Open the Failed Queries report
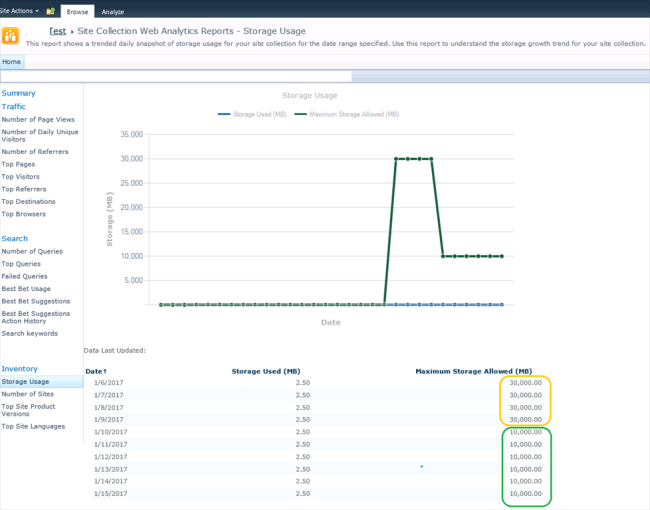This screenshot has width=650, height=510. click(x=24, y=276)
